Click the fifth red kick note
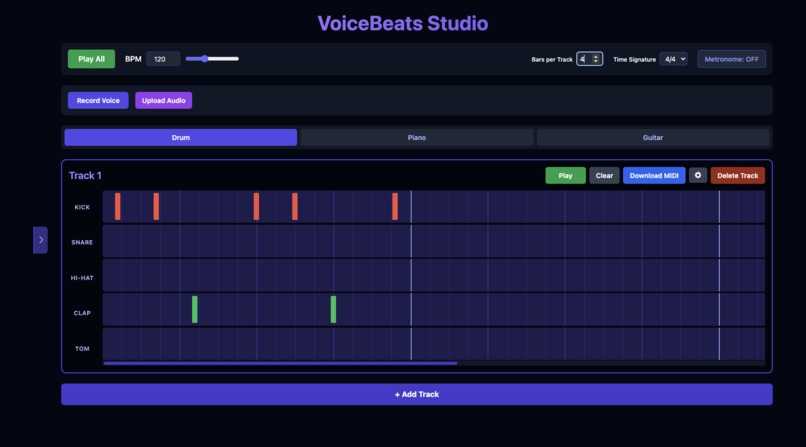Screen dimensions: 806x447 (x=395, y=207)
